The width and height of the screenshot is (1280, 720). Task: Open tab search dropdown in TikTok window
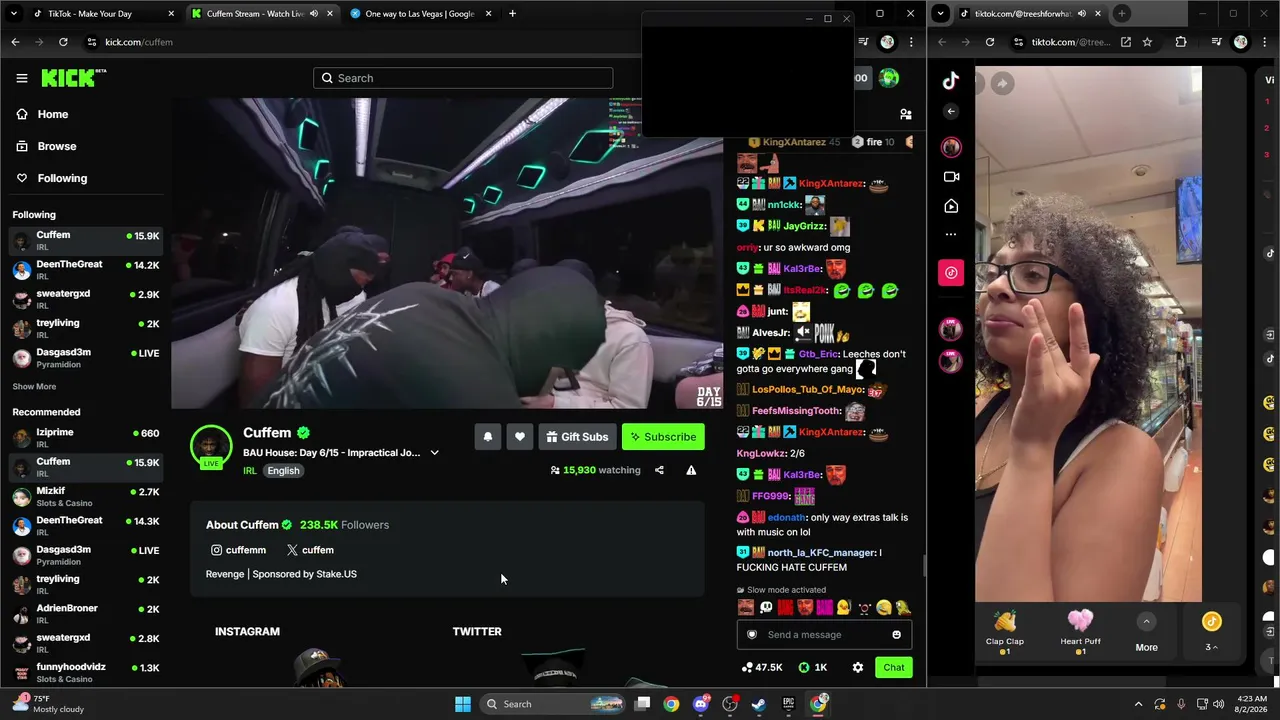pos(940,14)
